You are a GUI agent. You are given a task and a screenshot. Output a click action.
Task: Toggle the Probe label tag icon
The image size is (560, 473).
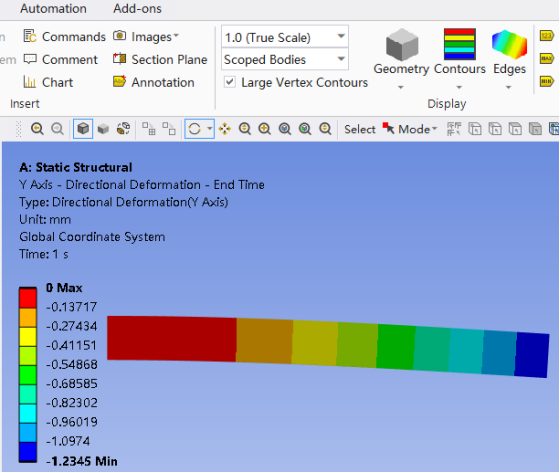(547, 36)
